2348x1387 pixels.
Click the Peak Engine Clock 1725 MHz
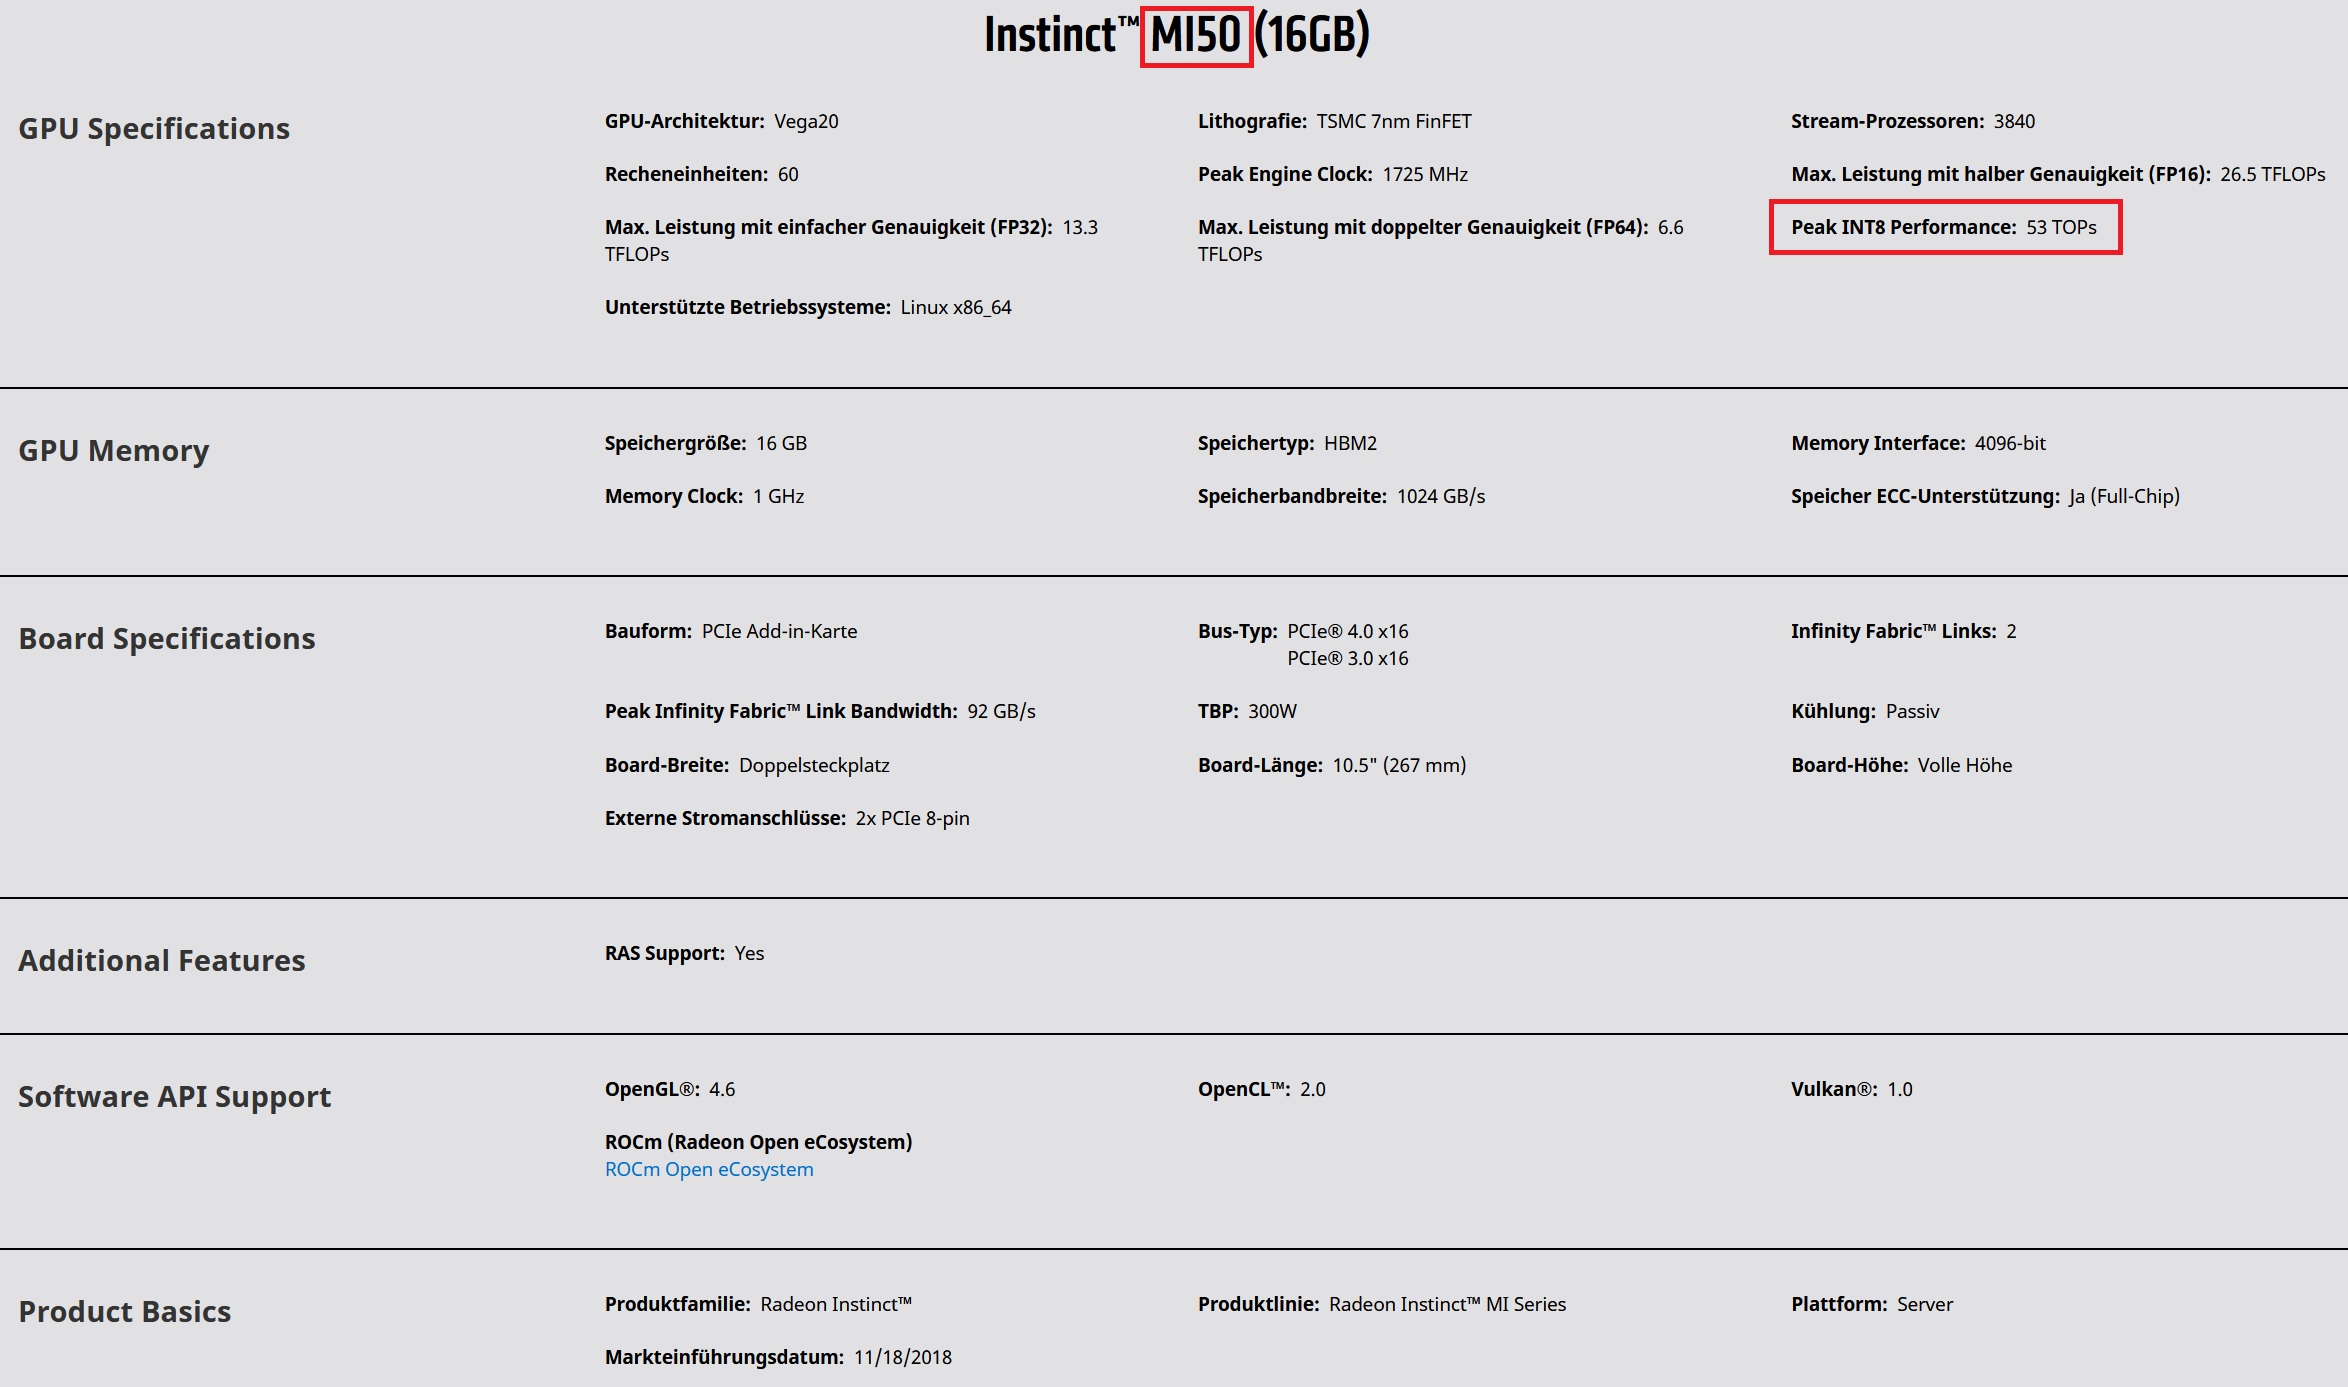[1332, 174]
